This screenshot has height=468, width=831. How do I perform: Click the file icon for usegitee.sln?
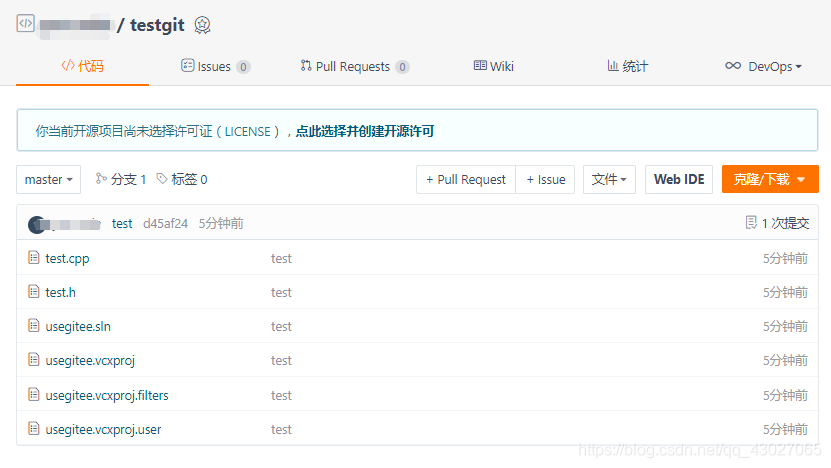pos(34,325)
